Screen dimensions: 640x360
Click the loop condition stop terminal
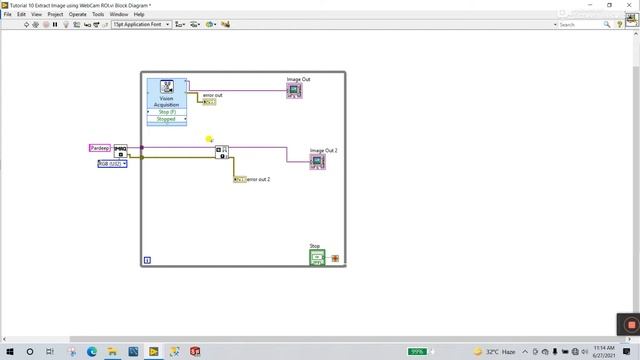335,258
